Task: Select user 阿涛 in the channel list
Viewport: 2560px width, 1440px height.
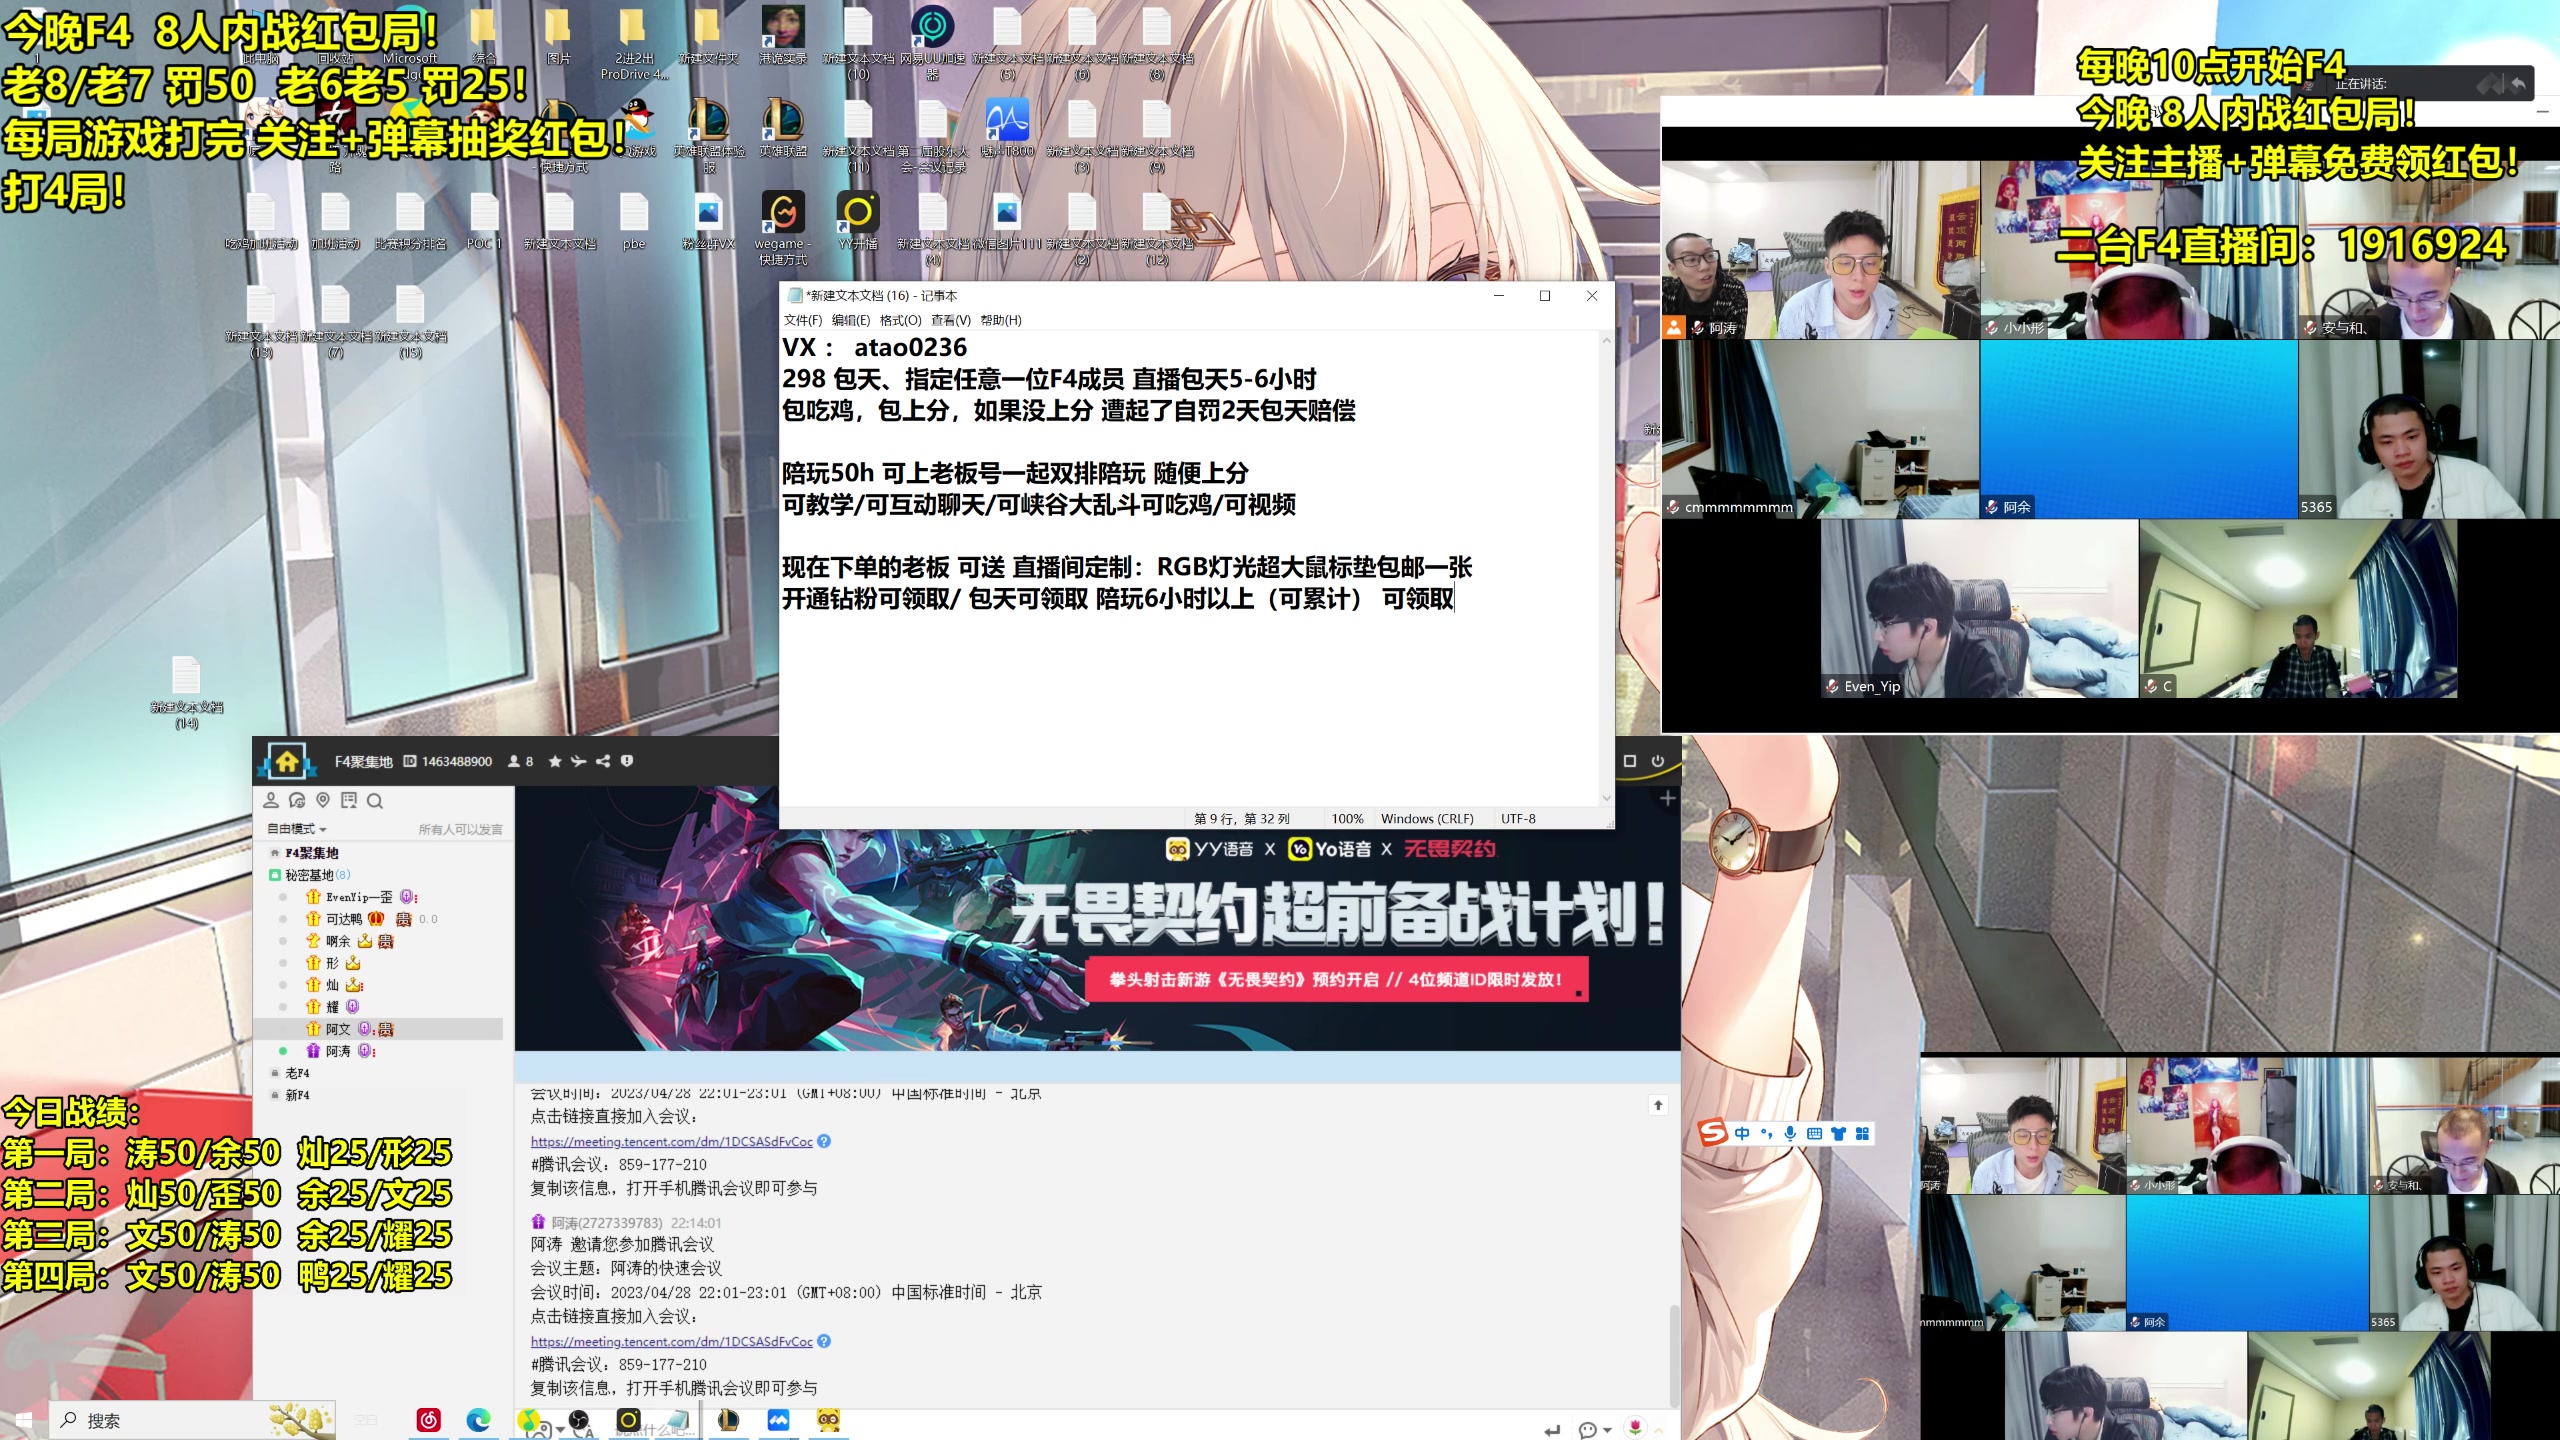Action: [x=338, y=1051]
